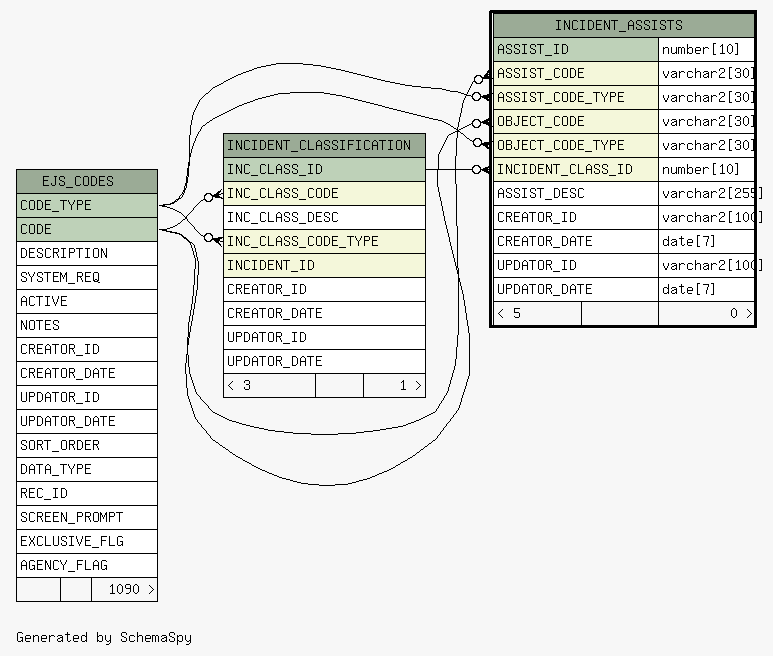The height and width of the screenshot is (656, 773).
Task: Select ASSIST_ID primary key column
Action: tap(576, 49)
